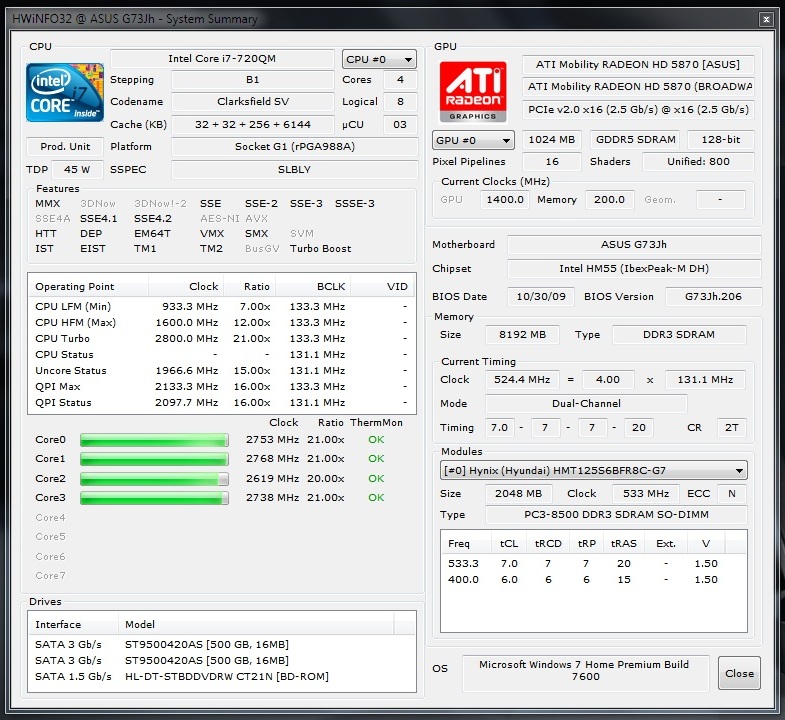
Task: Open the CPU #0 selector dropdown
Action: [379, 60]
